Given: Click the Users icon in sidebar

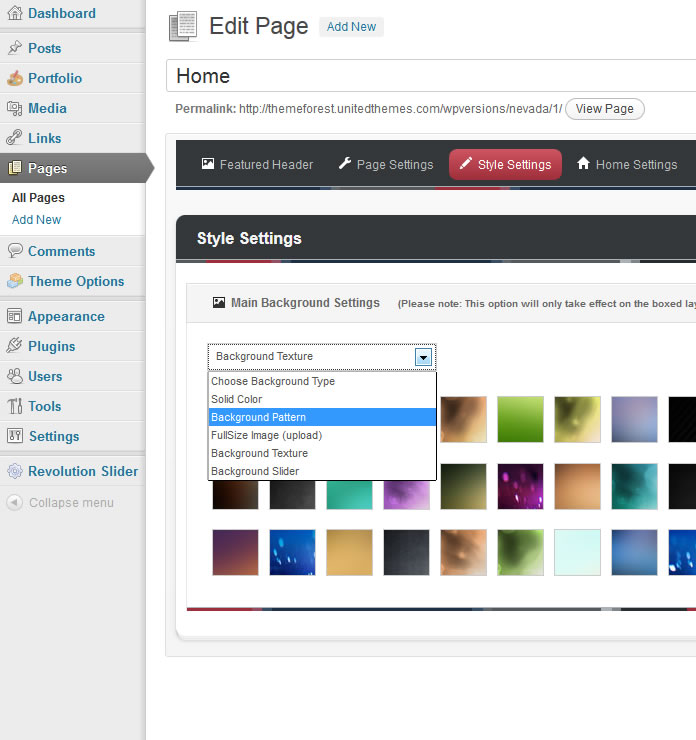Looking at the screenshot, I should click(x=14, y=376).
